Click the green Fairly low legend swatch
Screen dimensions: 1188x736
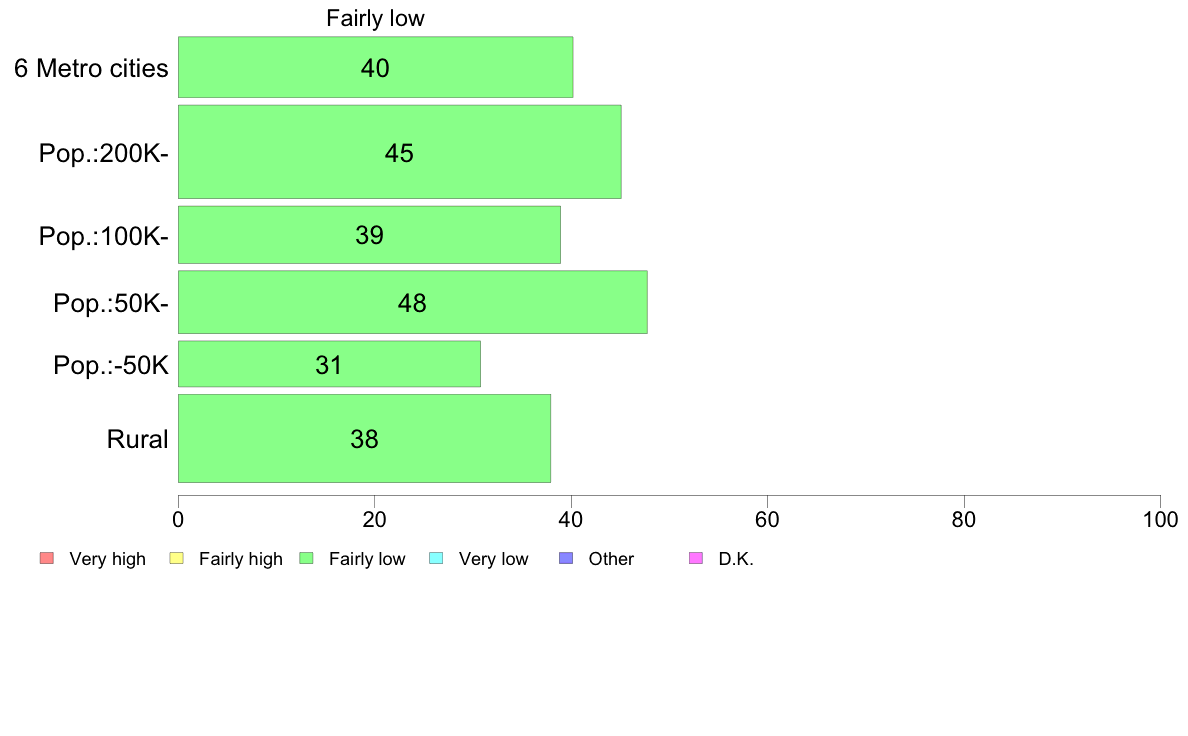click(x=307, y=559)
